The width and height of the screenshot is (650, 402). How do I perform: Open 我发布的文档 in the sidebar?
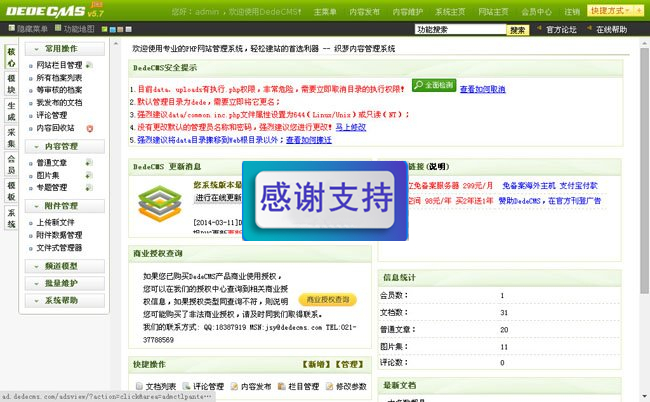coord(59,103)
